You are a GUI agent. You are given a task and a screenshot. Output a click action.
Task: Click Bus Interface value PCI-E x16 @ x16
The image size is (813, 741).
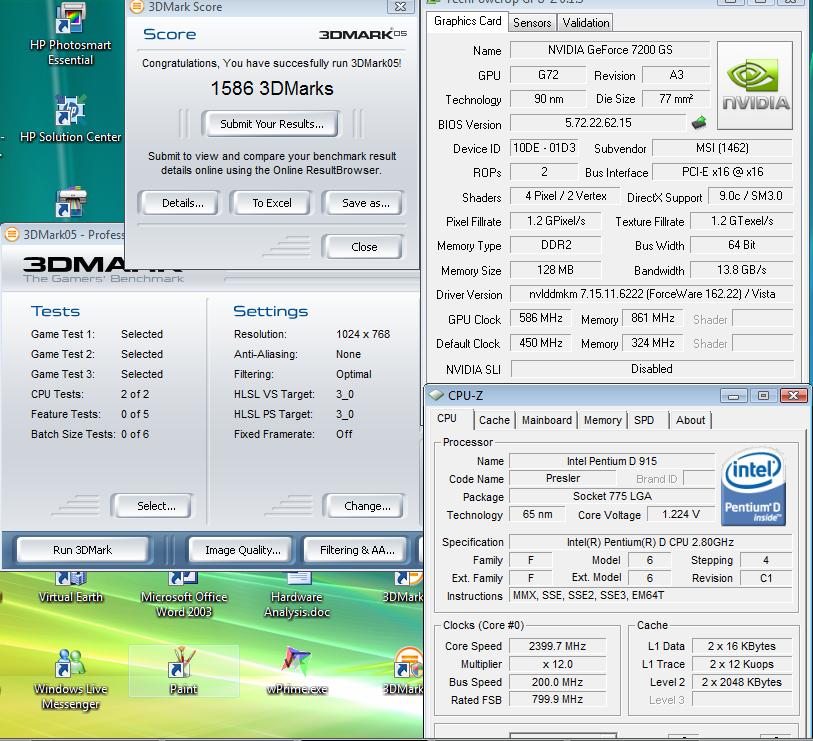(x=722, y=172)
